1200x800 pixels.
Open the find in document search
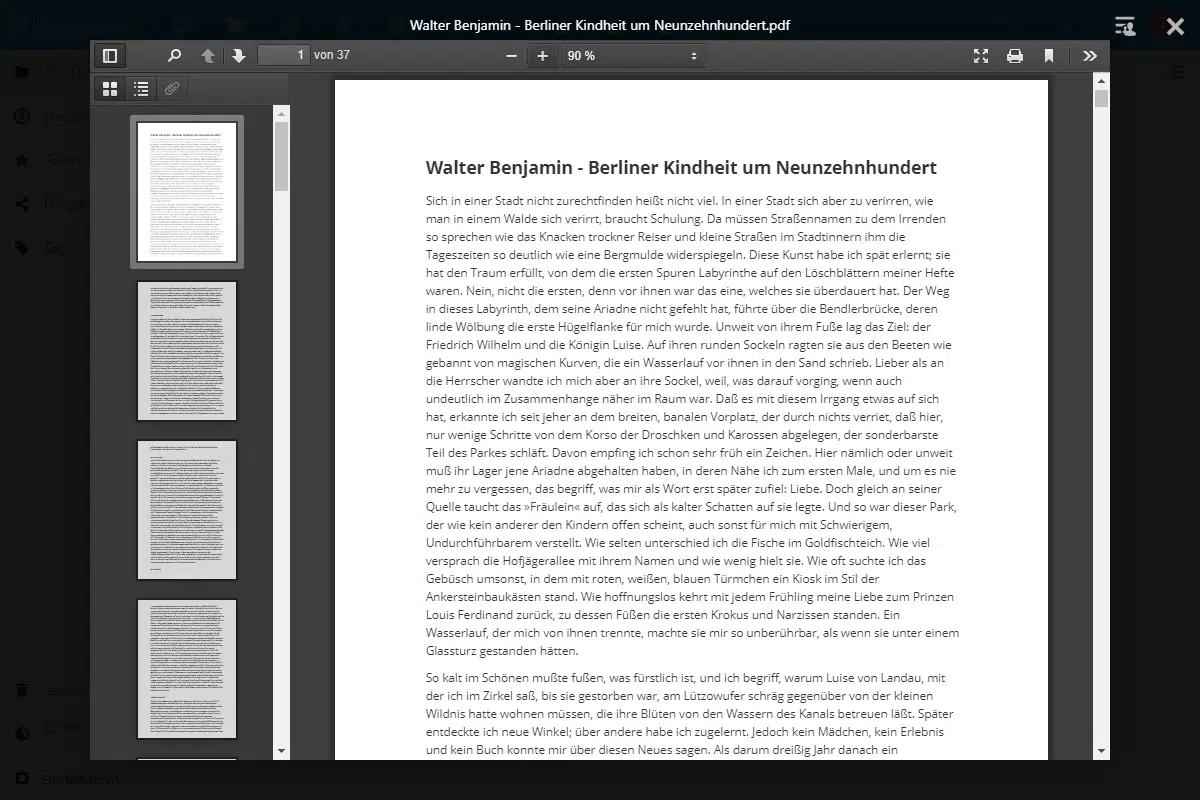pos(174,56)
